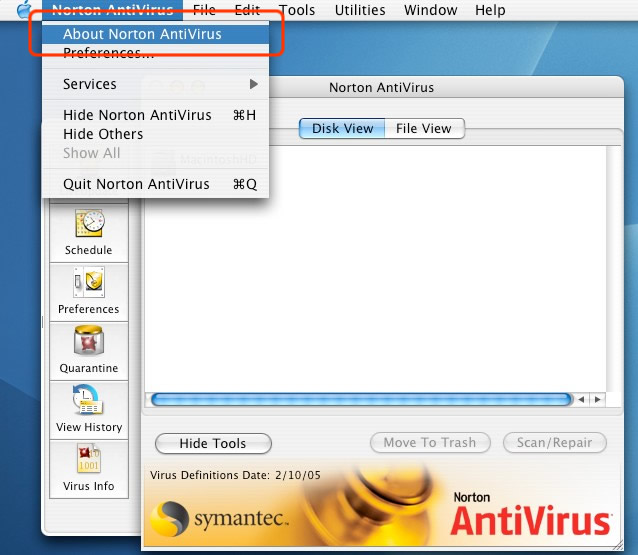
Task: Open the Tools menu
Action: pos(297,10)
